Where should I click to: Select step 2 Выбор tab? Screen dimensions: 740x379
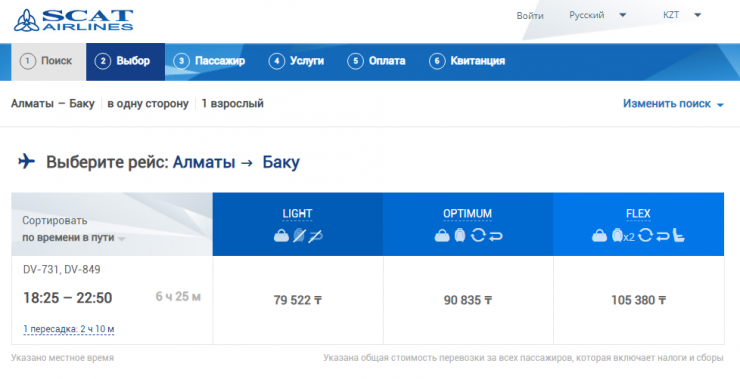[126, 61]
